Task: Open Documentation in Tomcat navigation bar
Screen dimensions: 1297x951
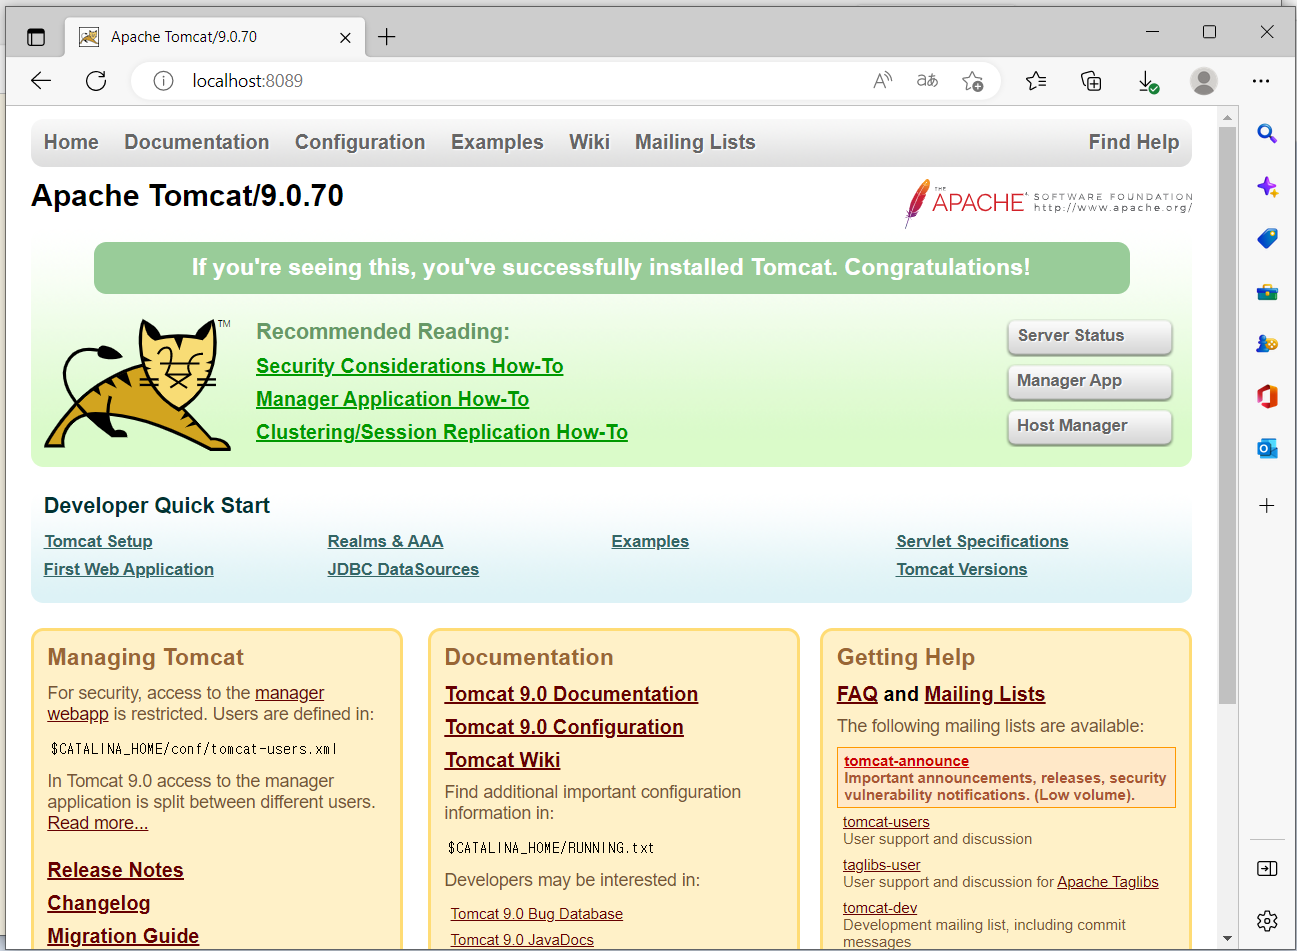Action: [197, 142]
